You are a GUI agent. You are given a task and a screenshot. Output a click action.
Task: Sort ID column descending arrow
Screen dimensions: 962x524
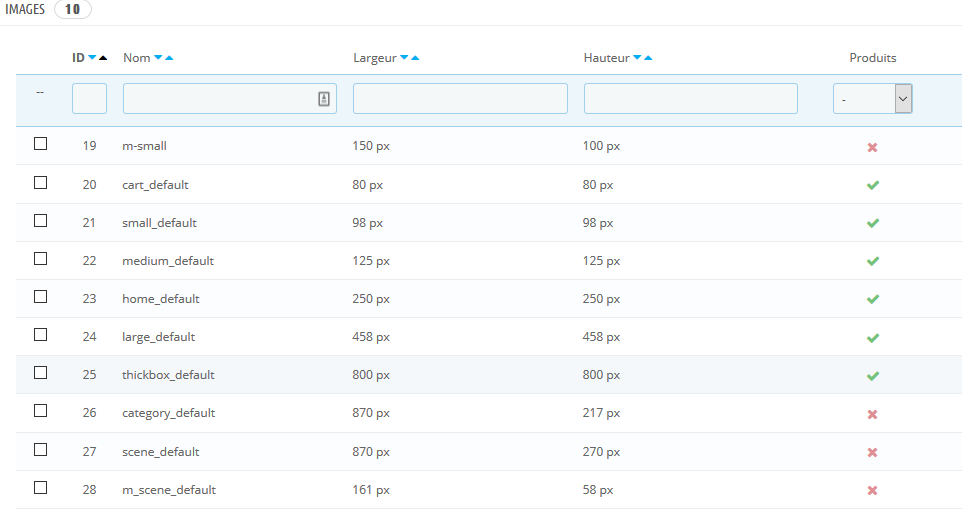click(92, 58)
